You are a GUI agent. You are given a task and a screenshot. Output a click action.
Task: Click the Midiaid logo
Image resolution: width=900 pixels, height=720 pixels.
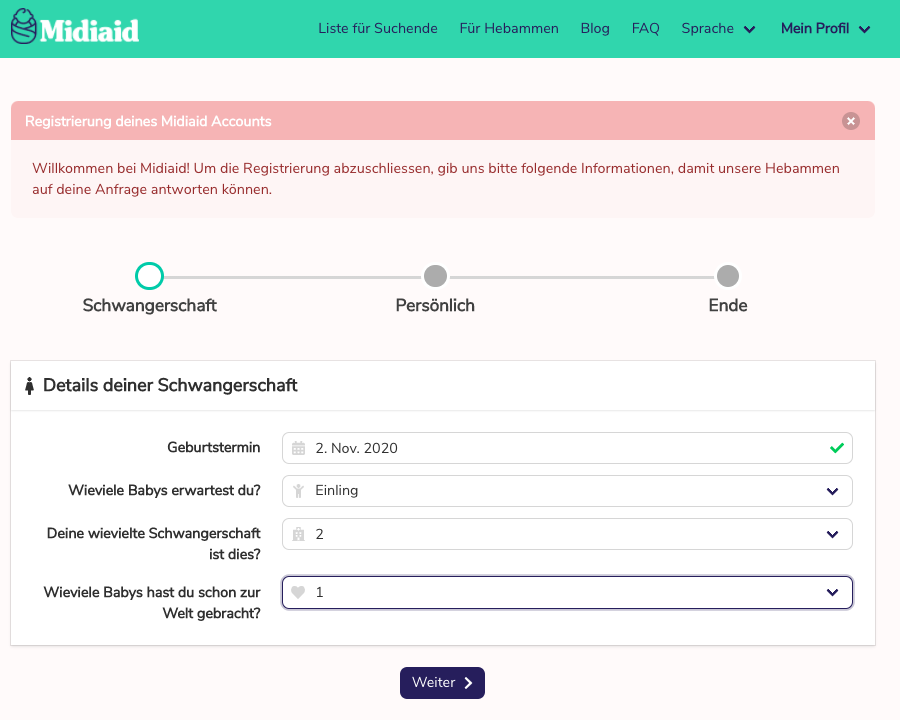[75, 27]
